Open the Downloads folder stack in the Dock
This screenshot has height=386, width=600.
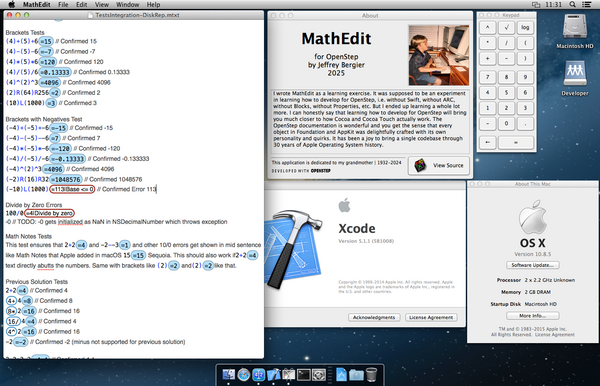[x=356, y=375]
